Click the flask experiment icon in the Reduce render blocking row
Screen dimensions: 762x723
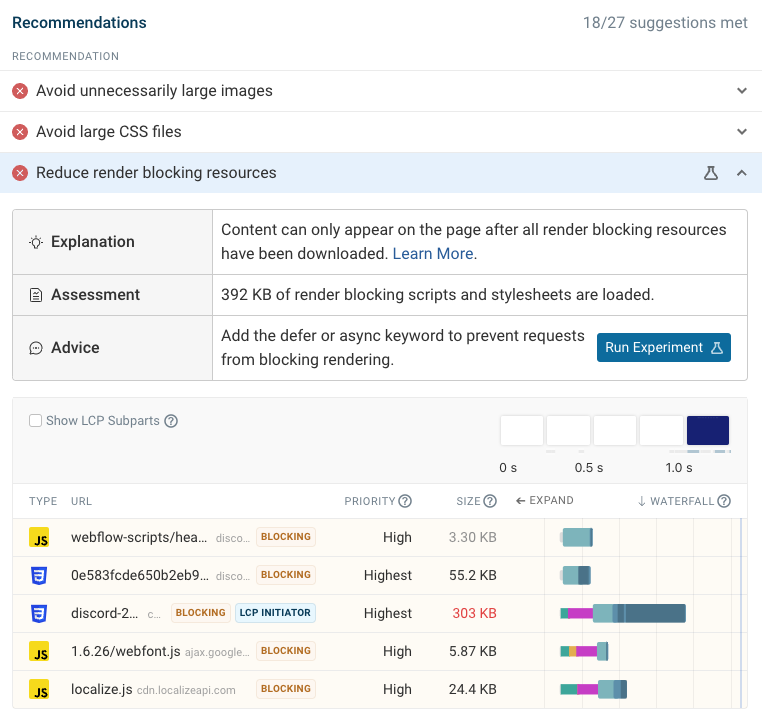(x=711, y=172)
